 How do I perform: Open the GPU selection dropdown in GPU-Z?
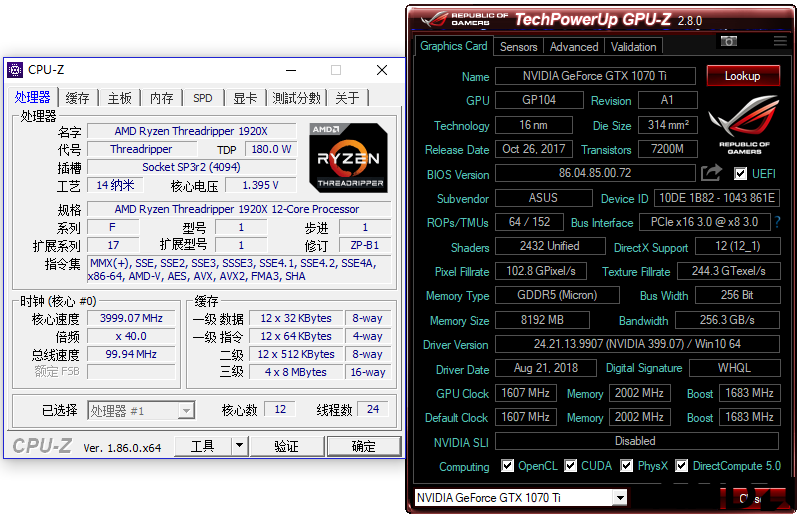pyautogui.click(x=620, y=498)
